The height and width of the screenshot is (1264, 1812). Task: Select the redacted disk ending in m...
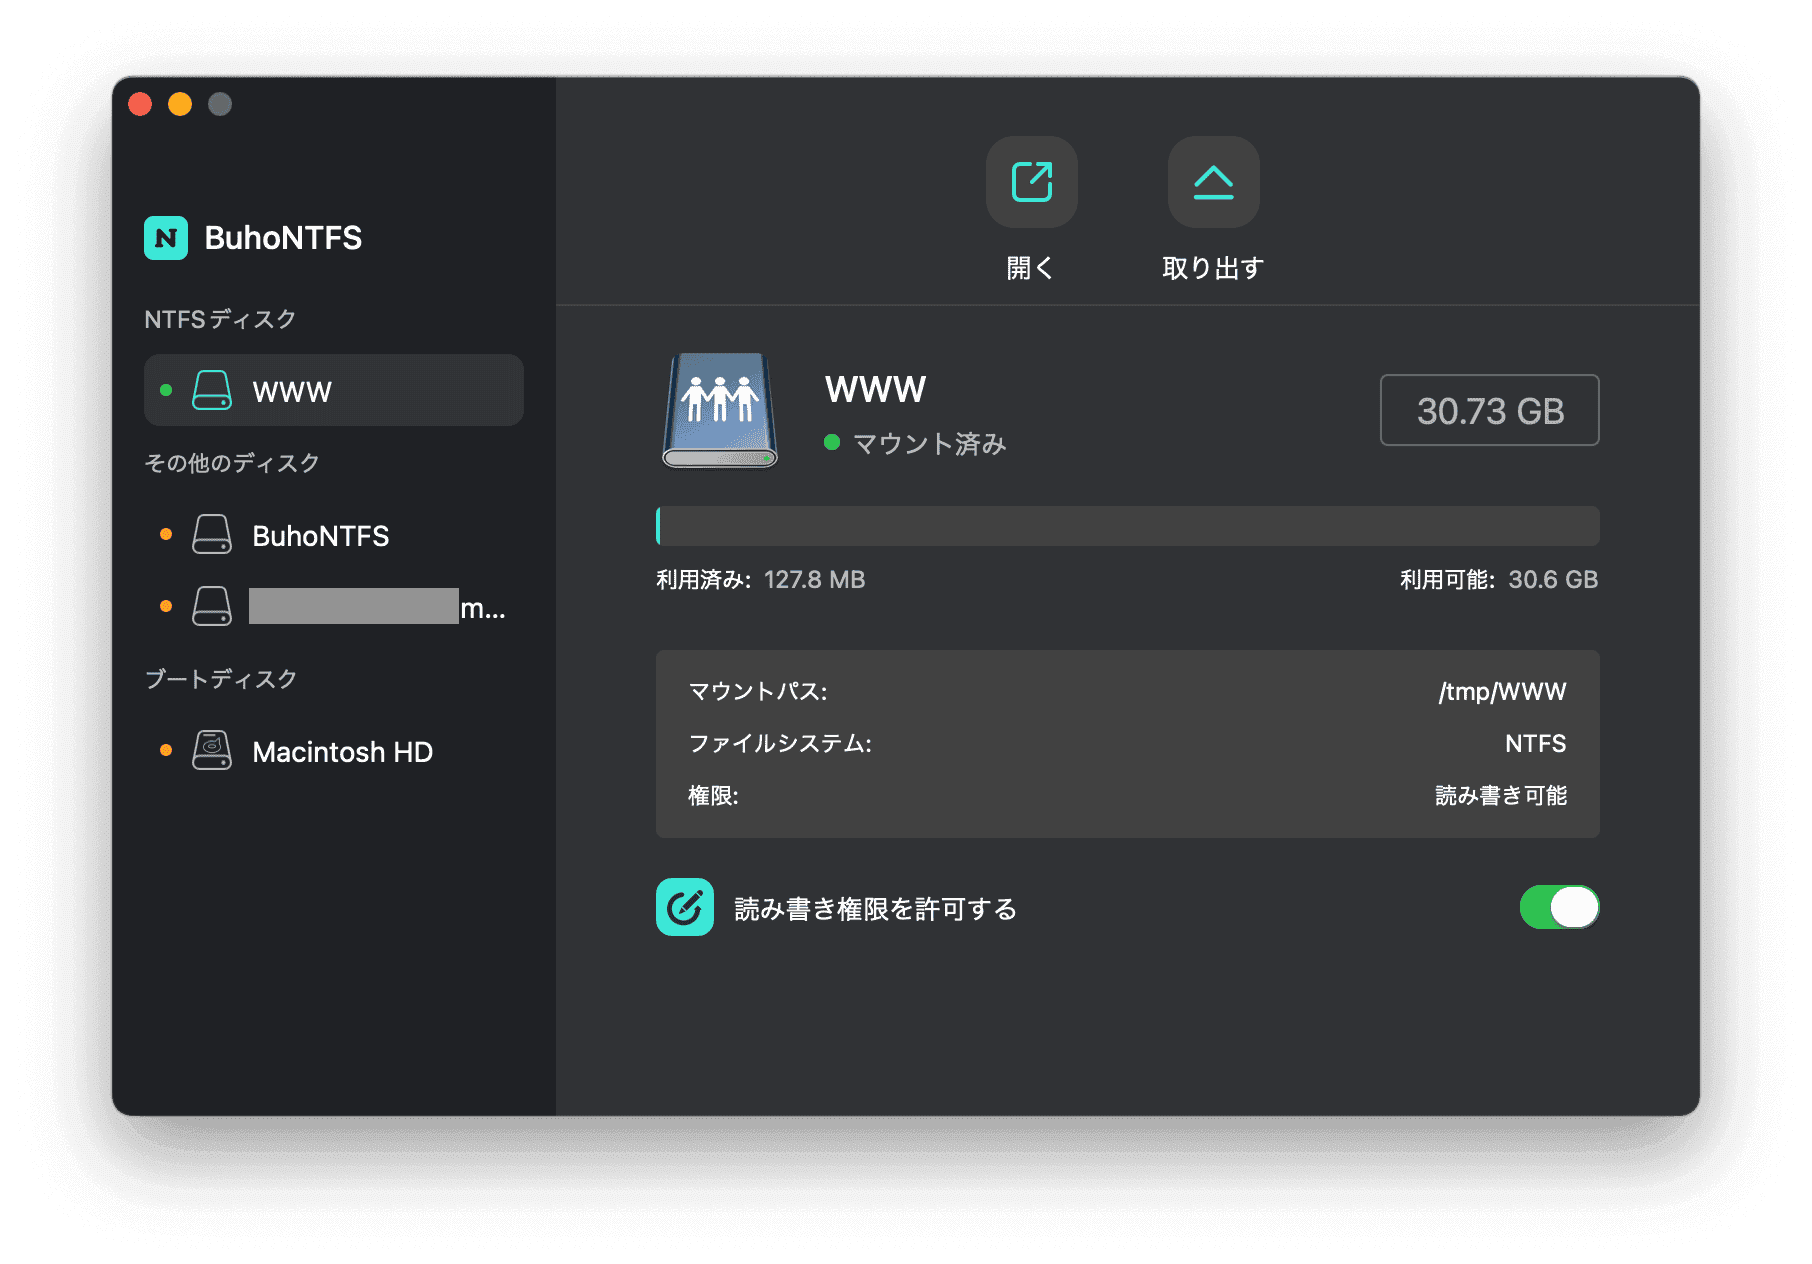[x=334, y=606]
